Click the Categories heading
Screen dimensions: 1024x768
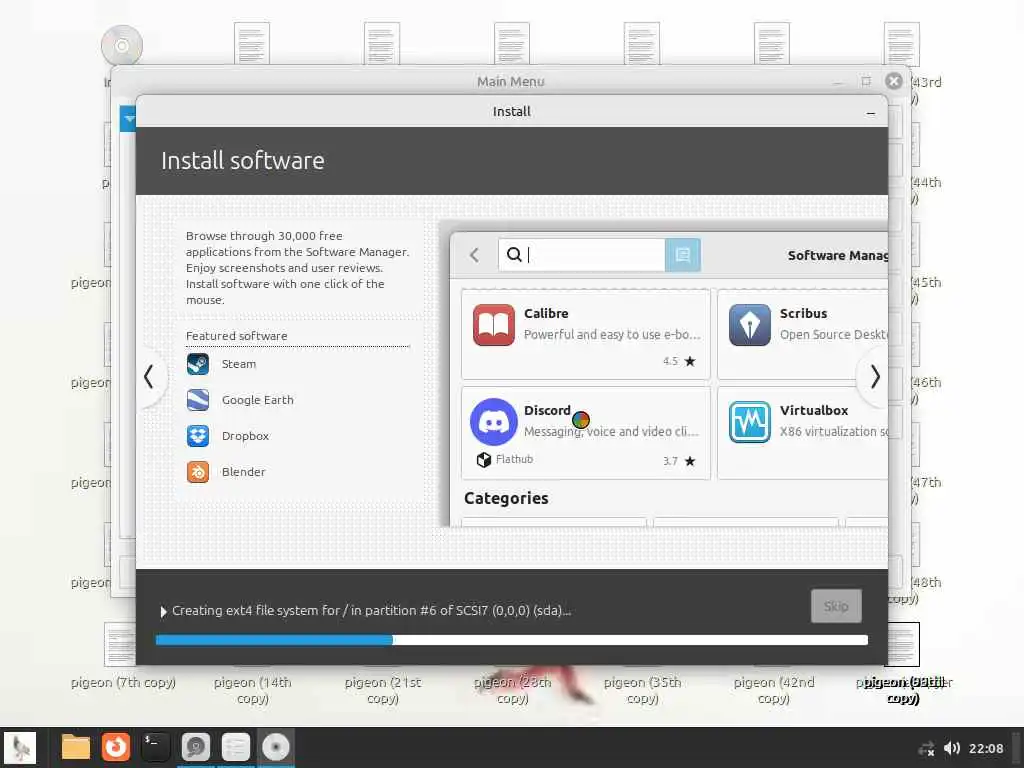coord(506,498)
